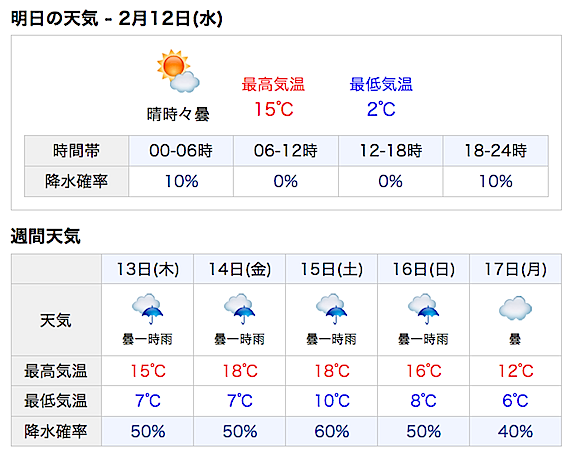Click the rain umbrella icon for 13日(木)

(148, 309)
